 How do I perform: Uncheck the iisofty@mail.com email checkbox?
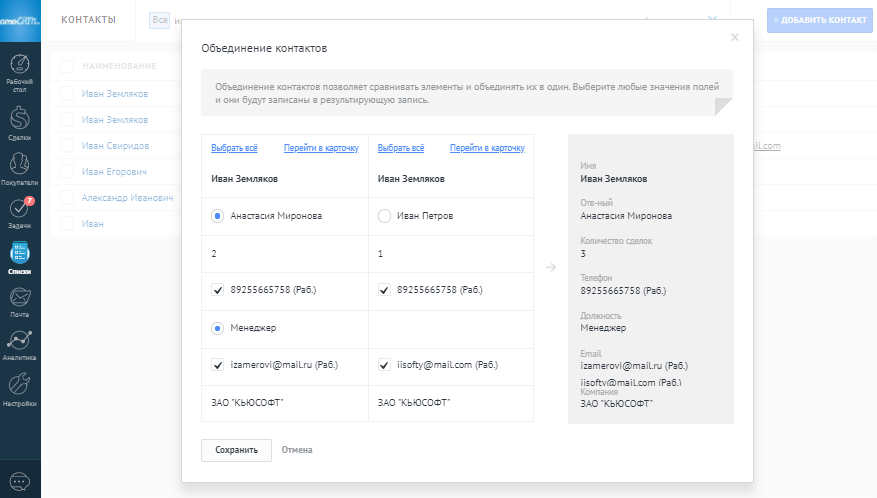point(384,366)
